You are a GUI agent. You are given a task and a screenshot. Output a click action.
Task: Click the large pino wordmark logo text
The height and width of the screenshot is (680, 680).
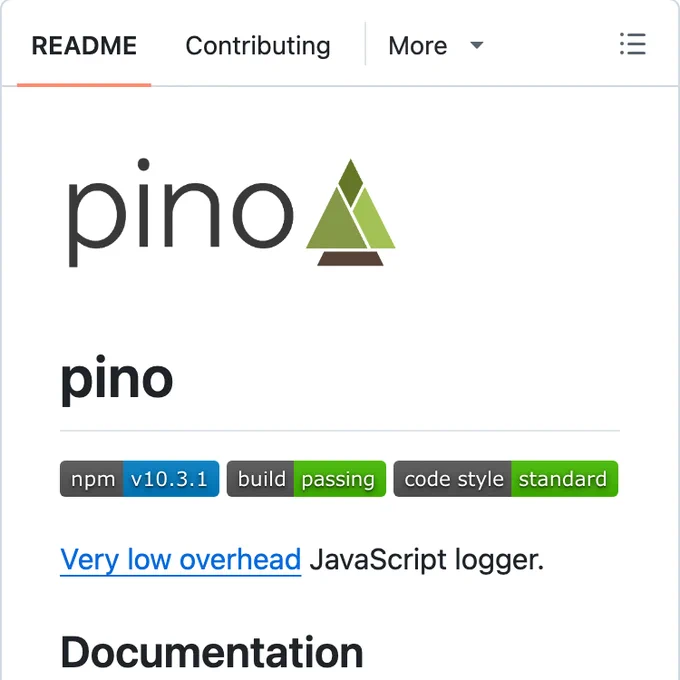pos(181,212)
